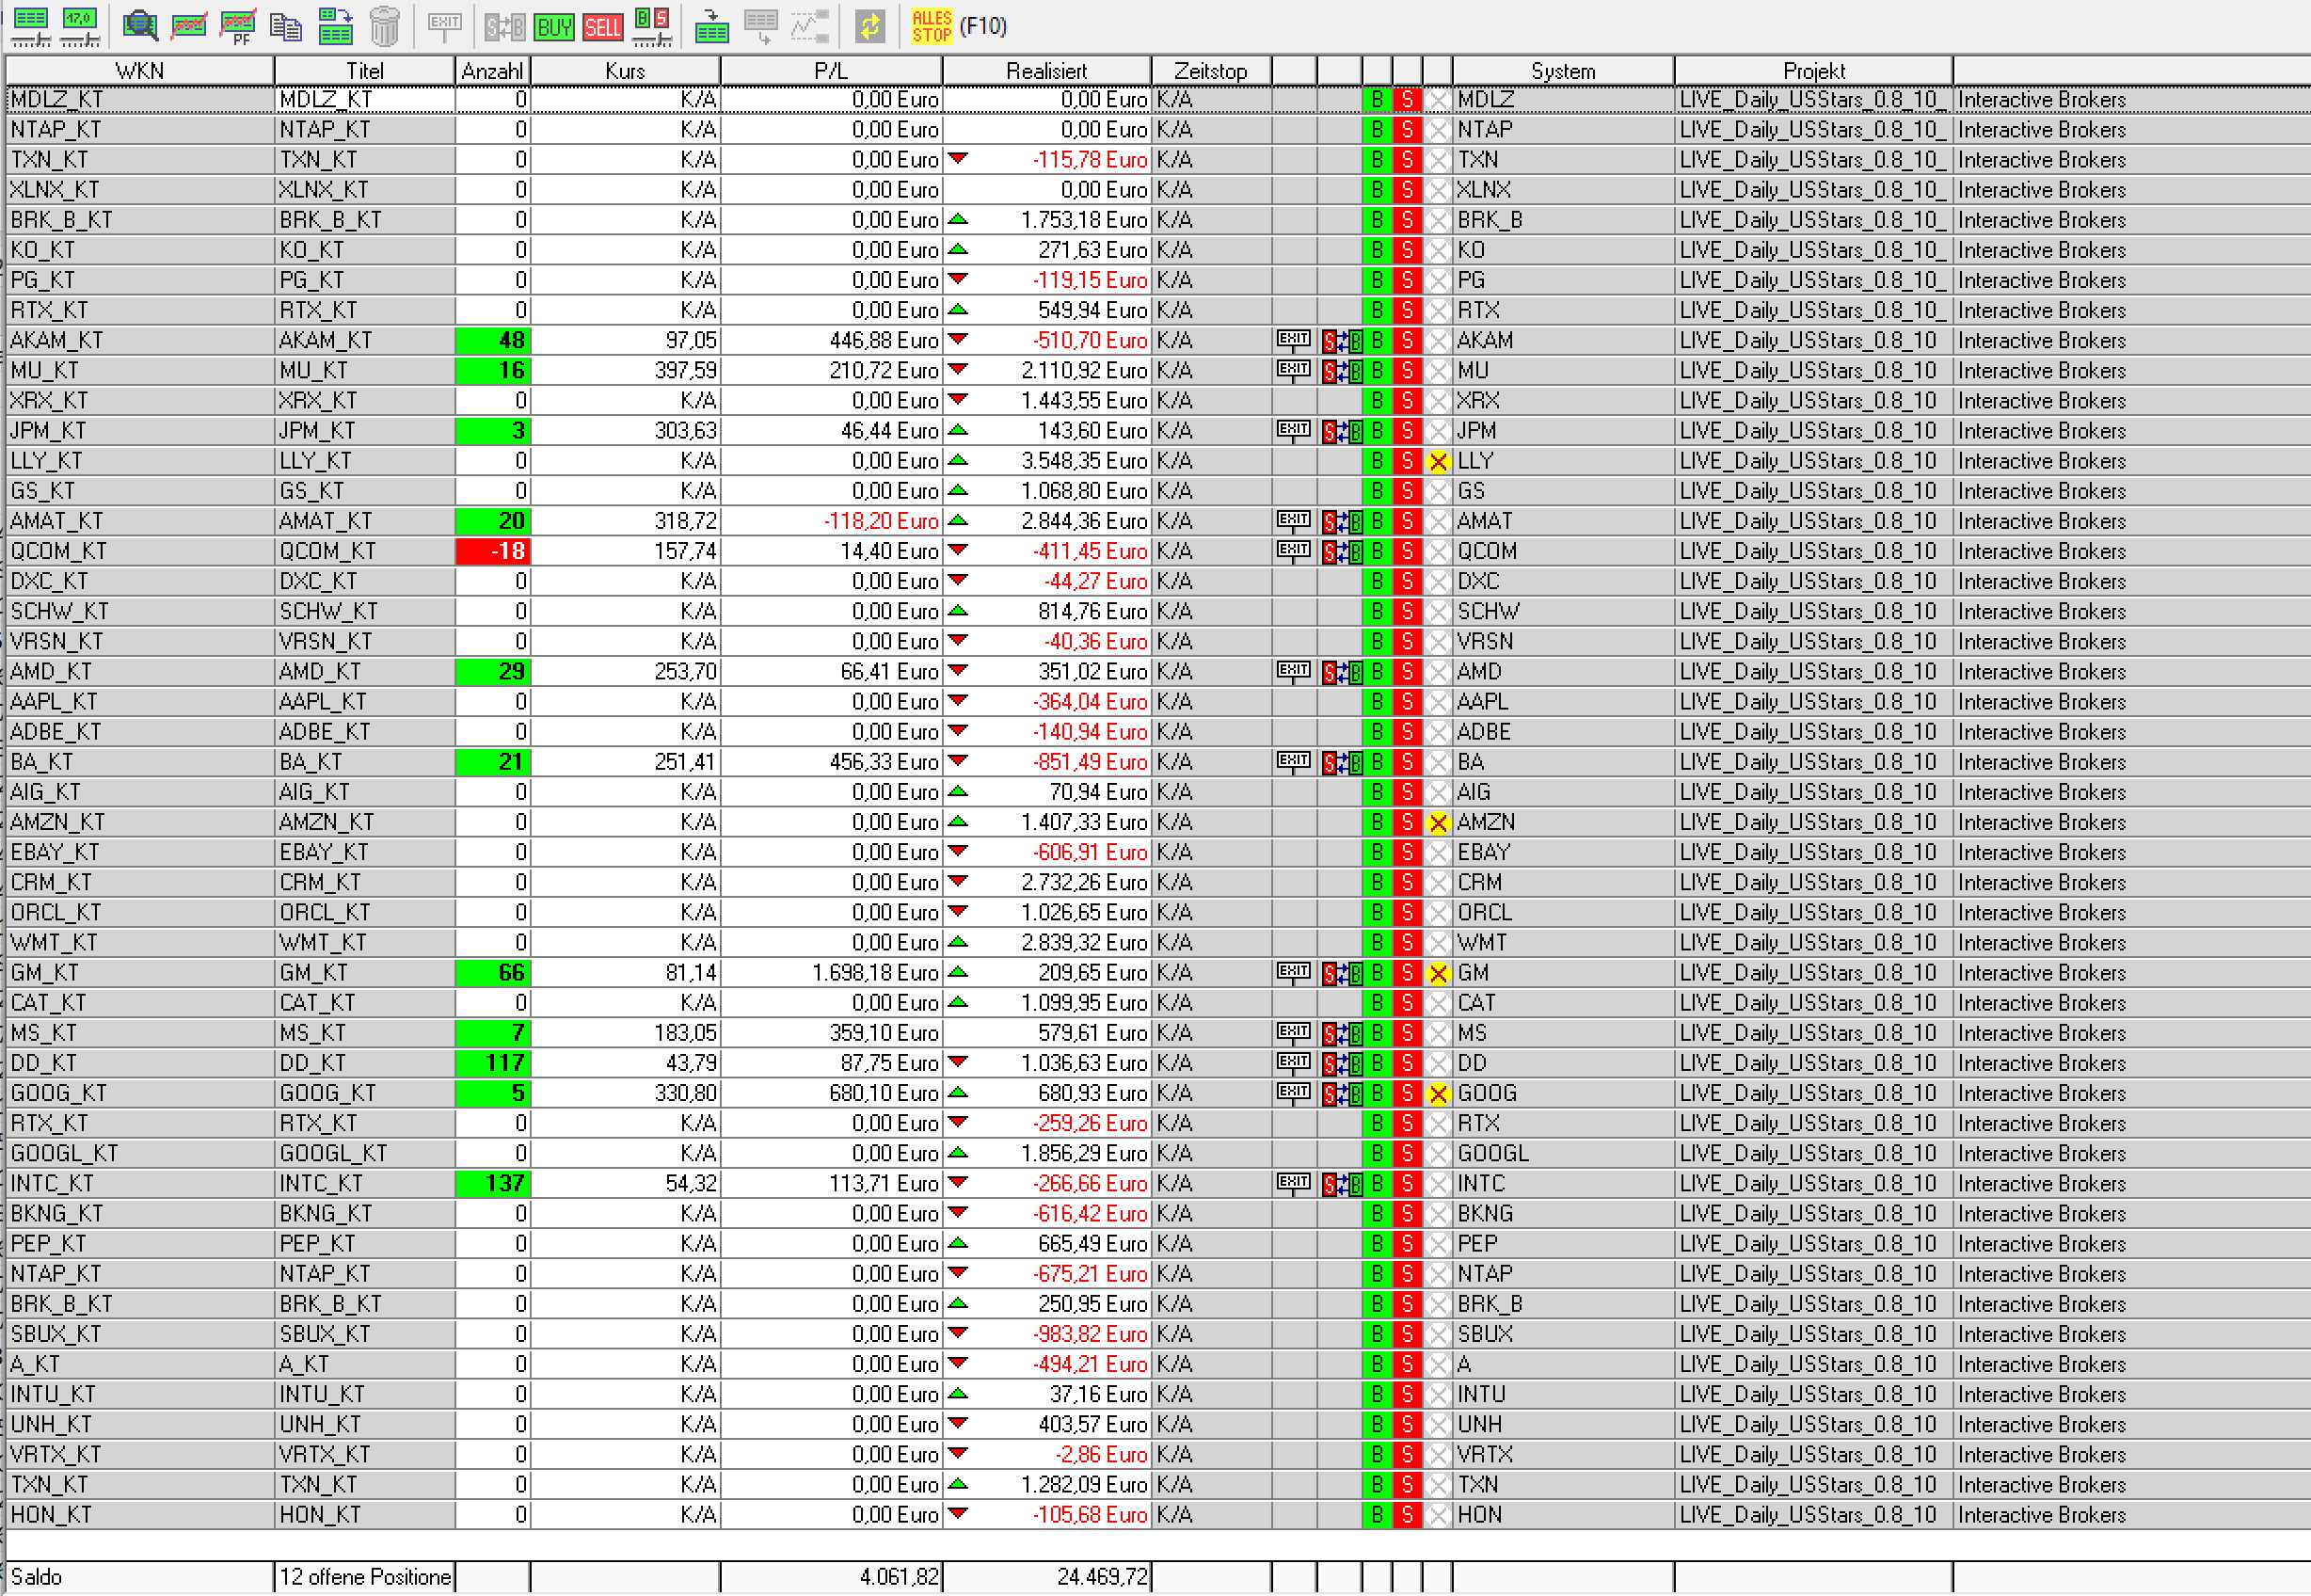Click the green BUY toolbar icon
Viewport: 2311px width, 1596px height.
pos(553,26)
